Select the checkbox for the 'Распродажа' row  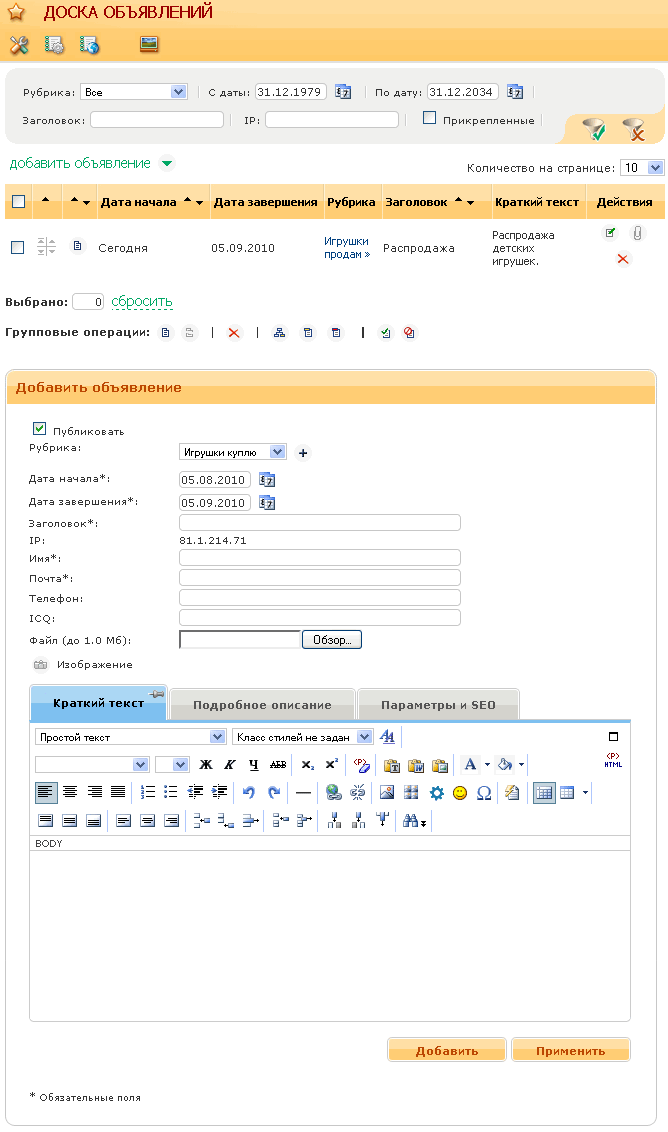click(x=17, y=248)
